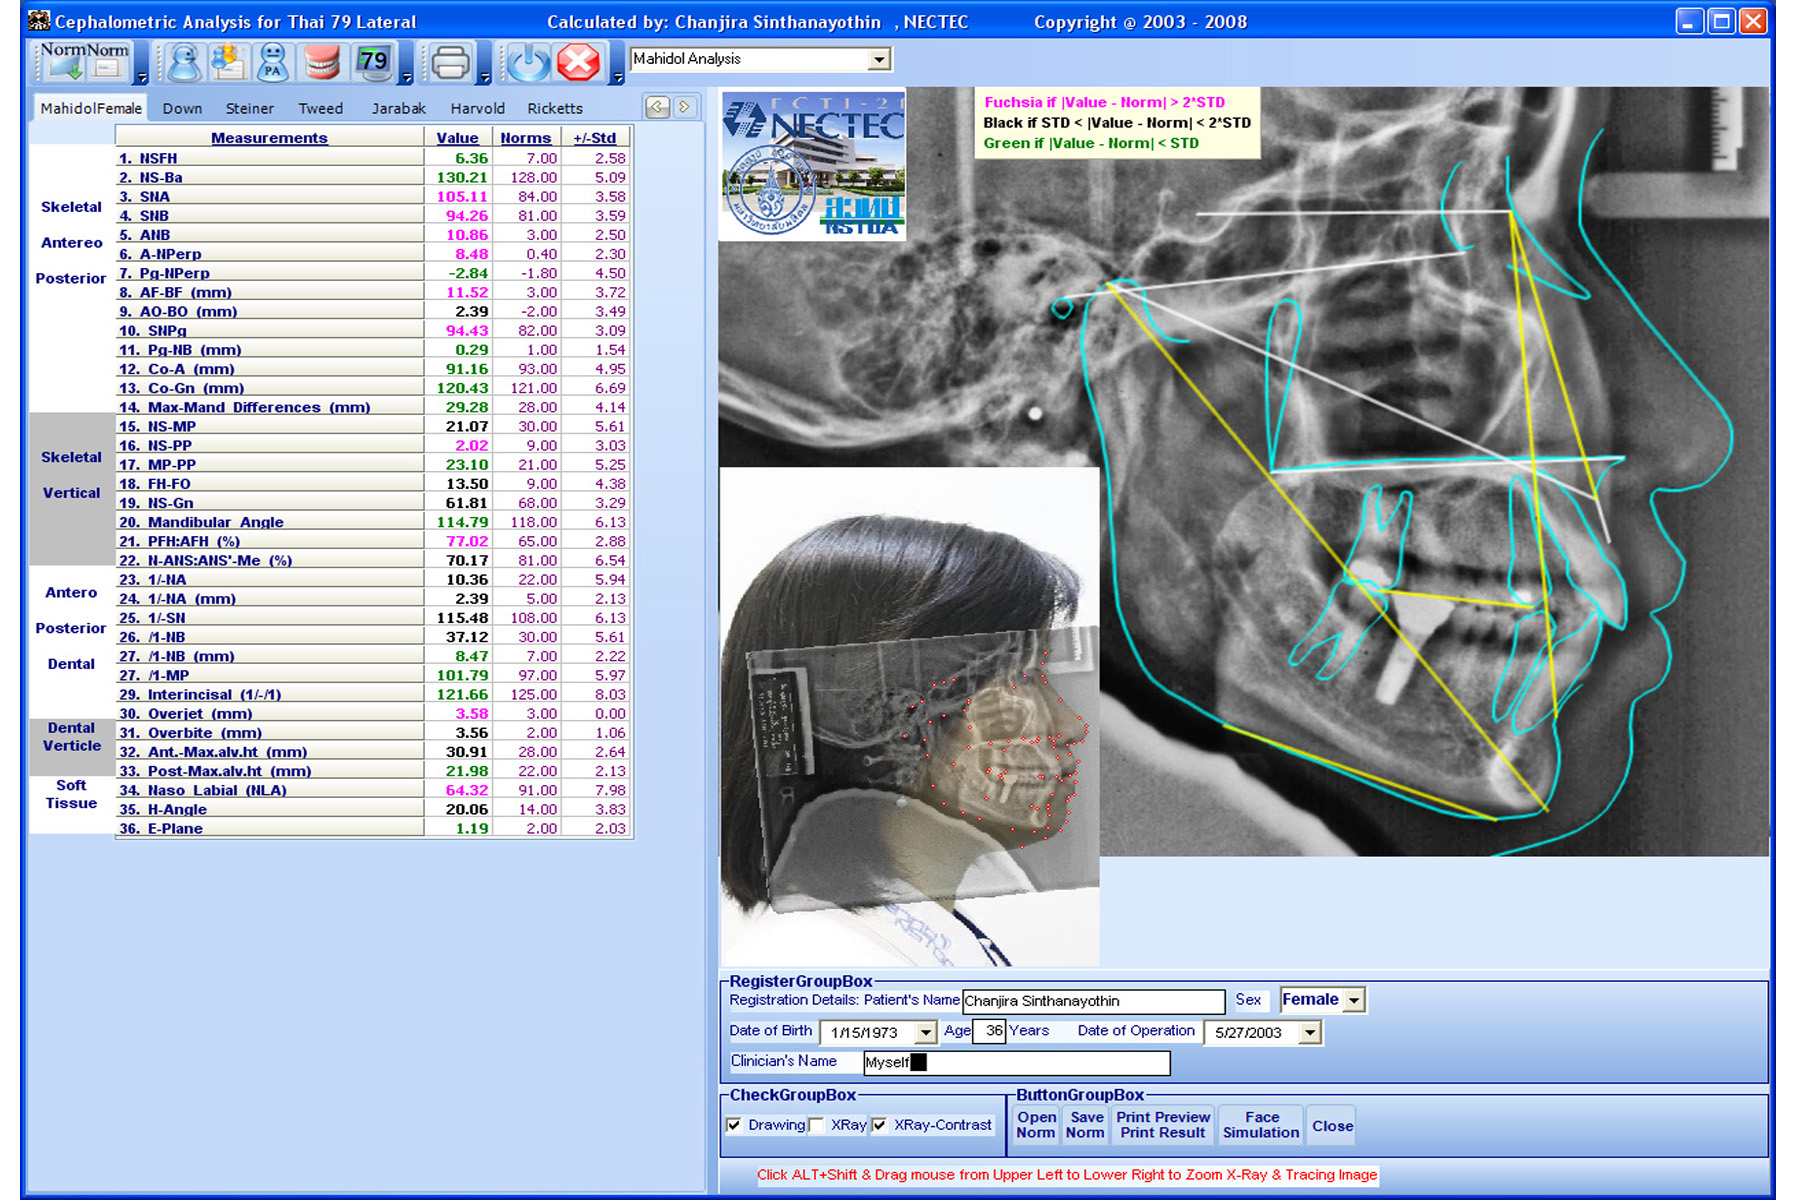This screenshot has width=1800, height=1200.
Task: Select the '5. ANB' measurement row
Action: [x=373, y=235]
